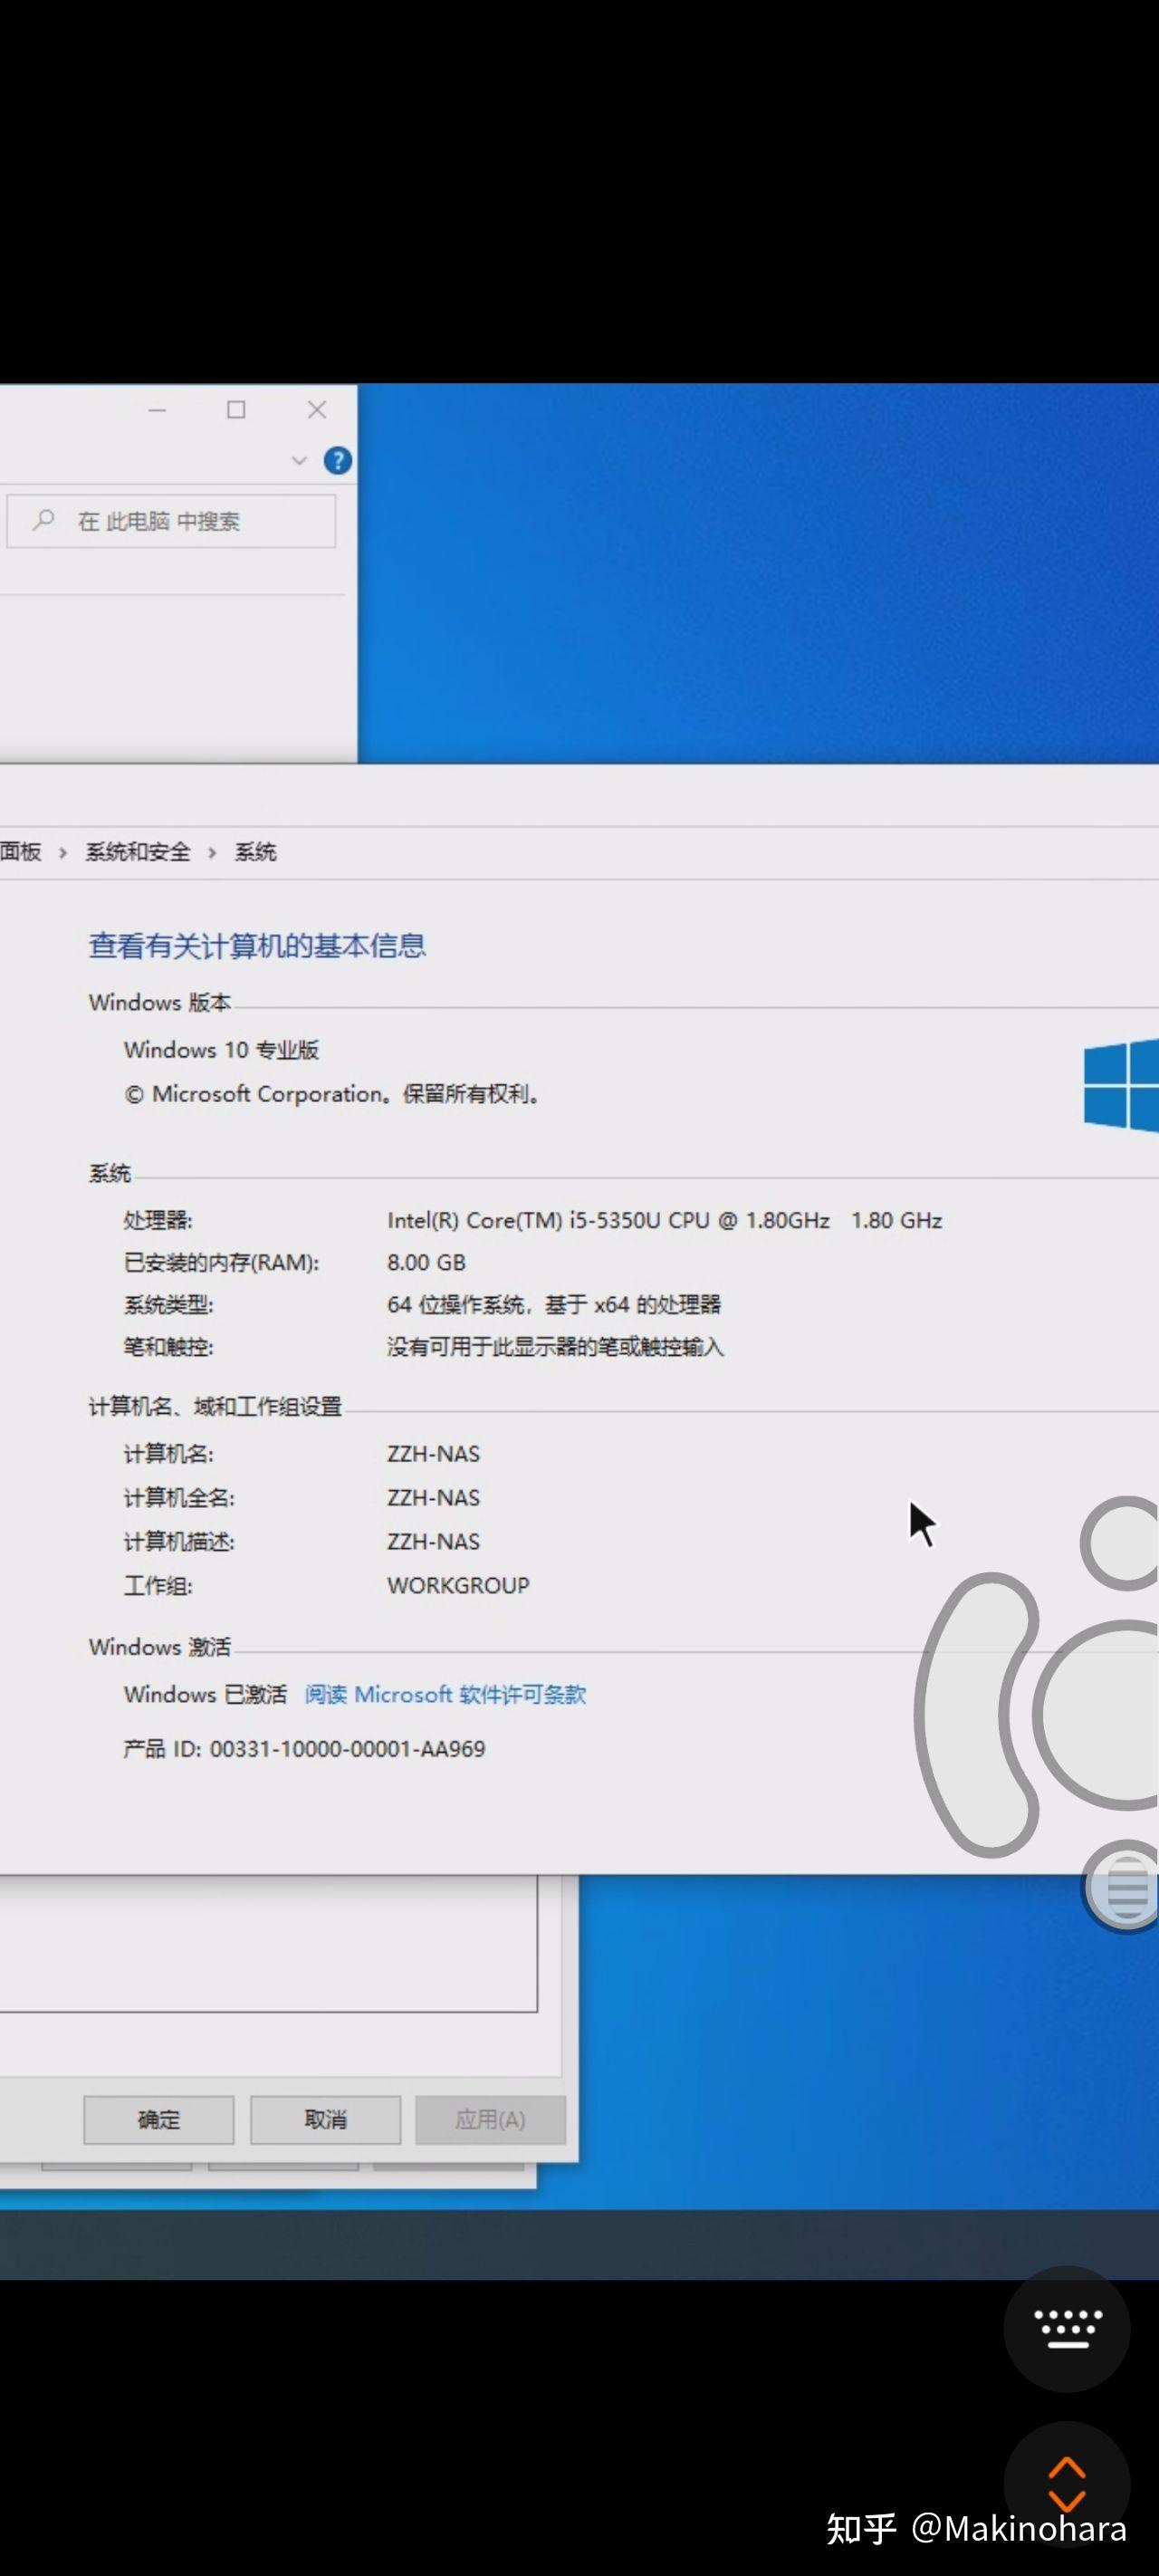Click the magnifier icon in the search box
Screen dimensions: 1159x2576
pyautogui.click(x=43, y=520)
